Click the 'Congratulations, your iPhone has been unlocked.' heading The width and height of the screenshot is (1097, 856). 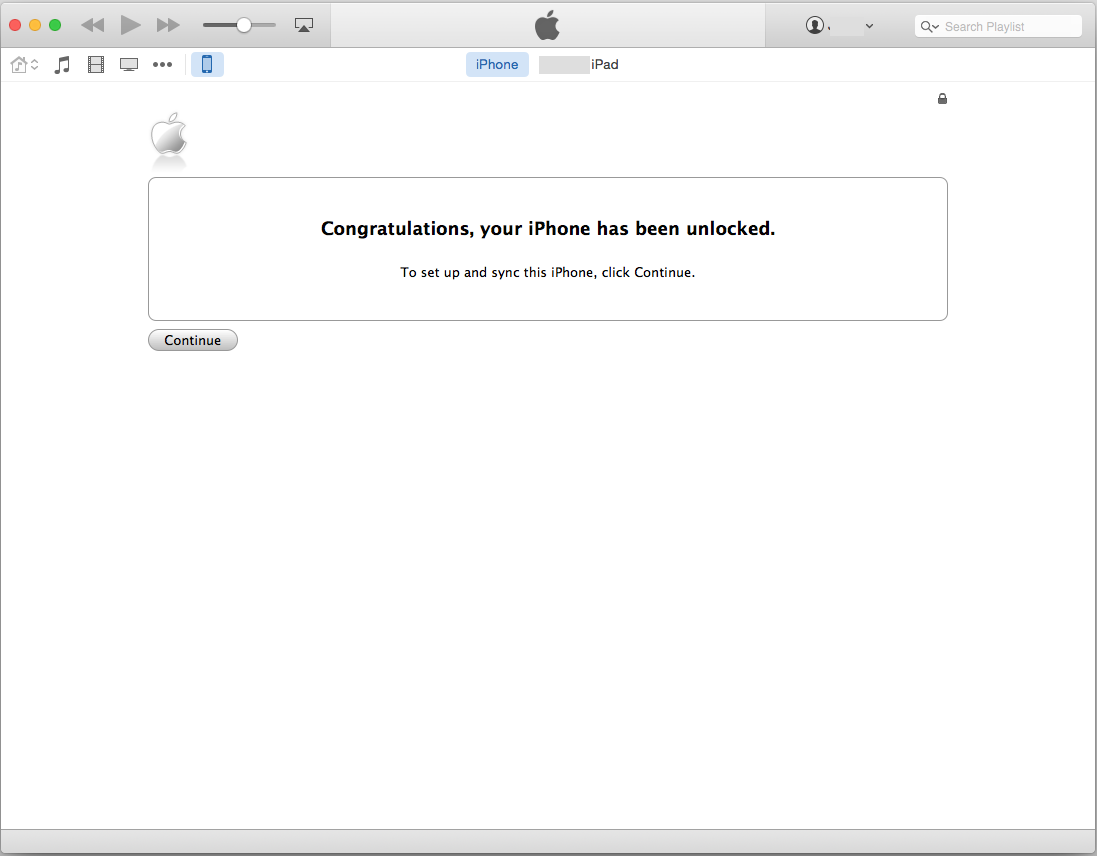click(x=548, y=229)
